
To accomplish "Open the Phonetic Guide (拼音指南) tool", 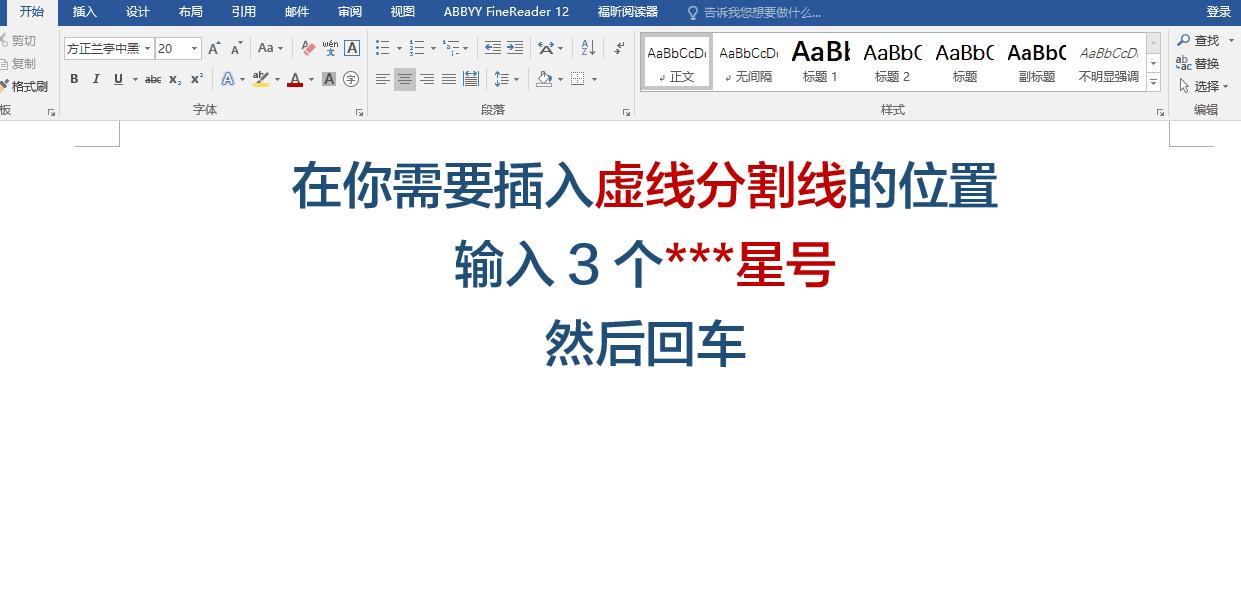I will point(330,47).
